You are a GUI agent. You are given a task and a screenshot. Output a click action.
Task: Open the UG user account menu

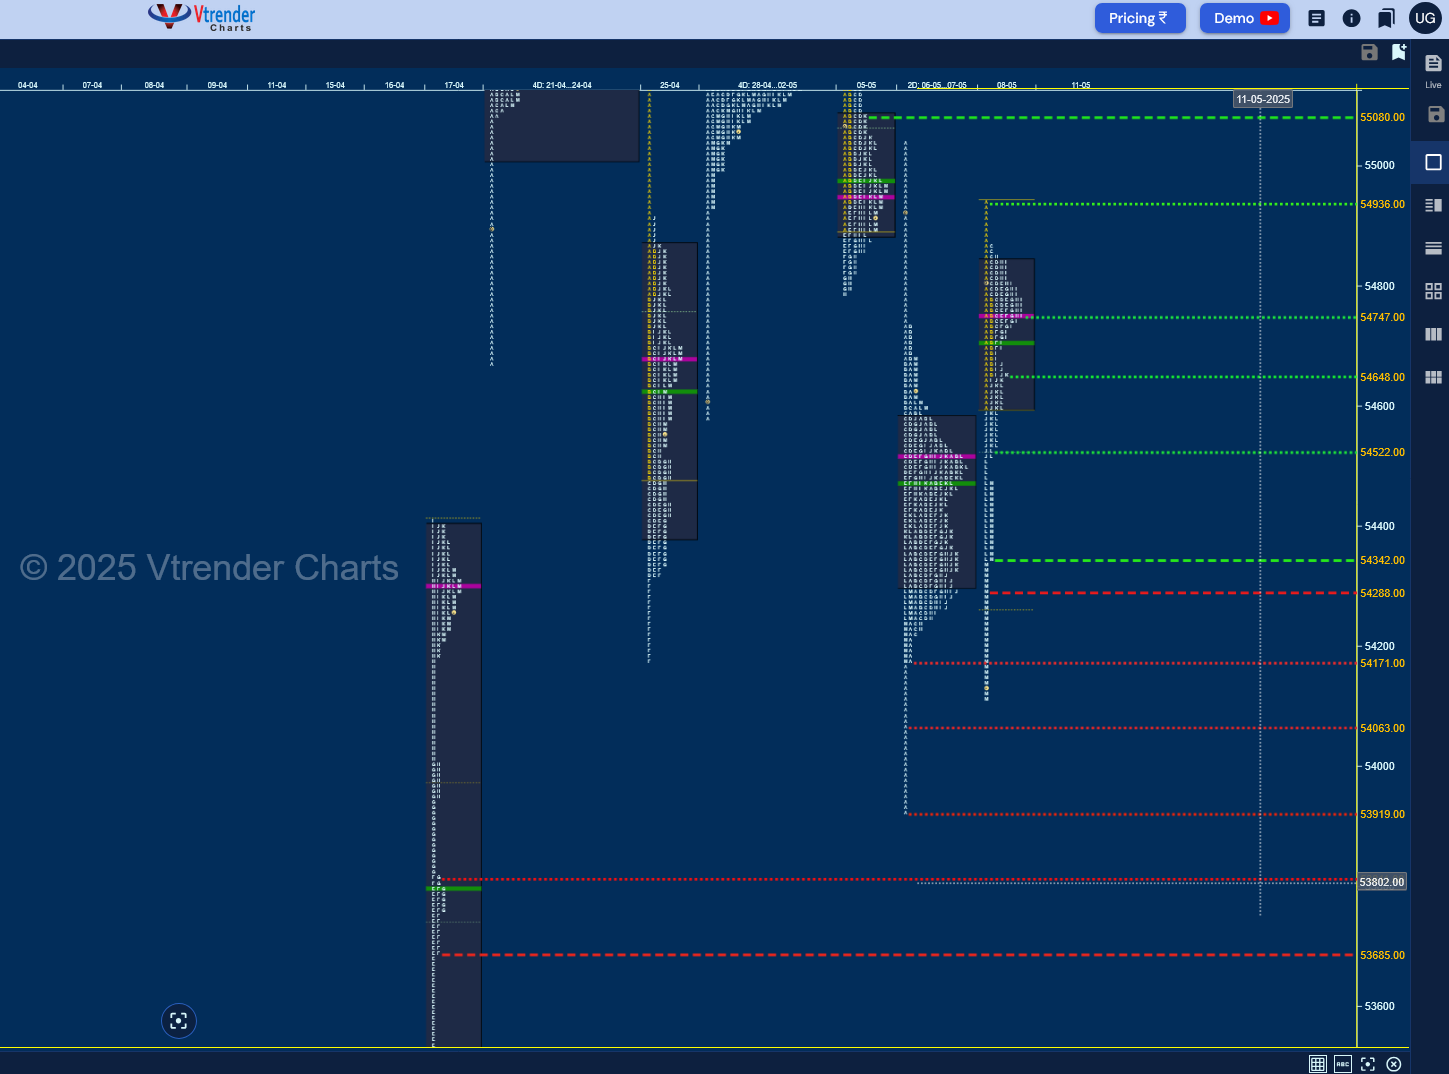[x=1425, y=18]
